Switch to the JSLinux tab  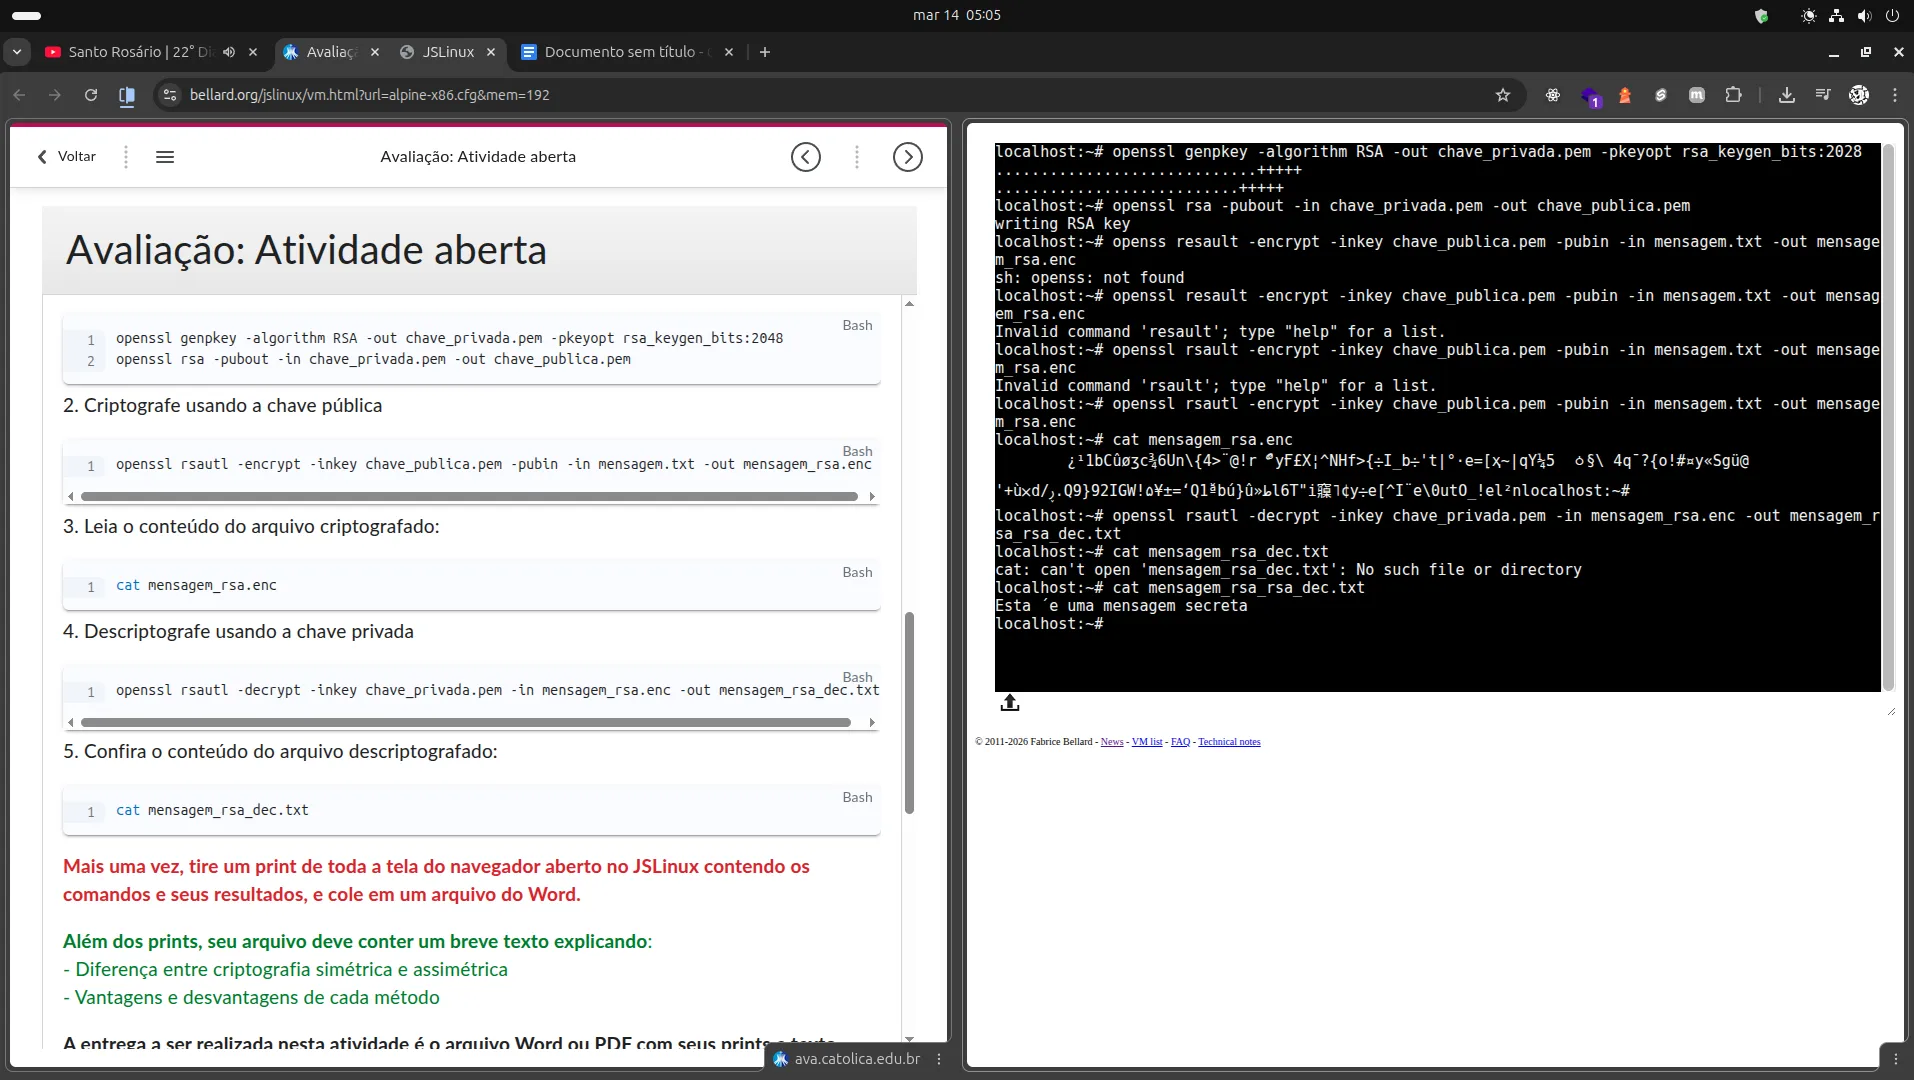[447, 52]
